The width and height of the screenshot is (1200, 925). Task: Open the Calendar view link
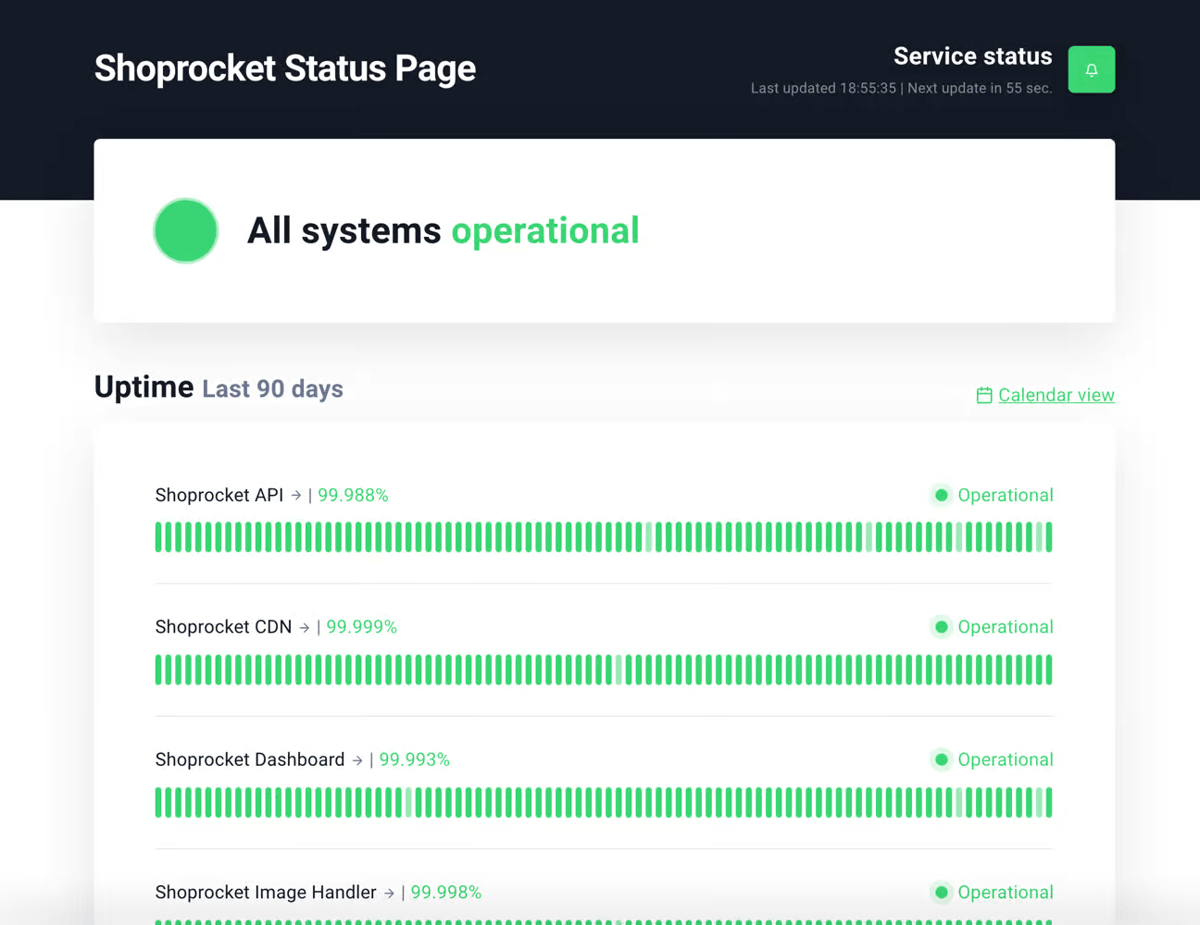(1056, 395)
